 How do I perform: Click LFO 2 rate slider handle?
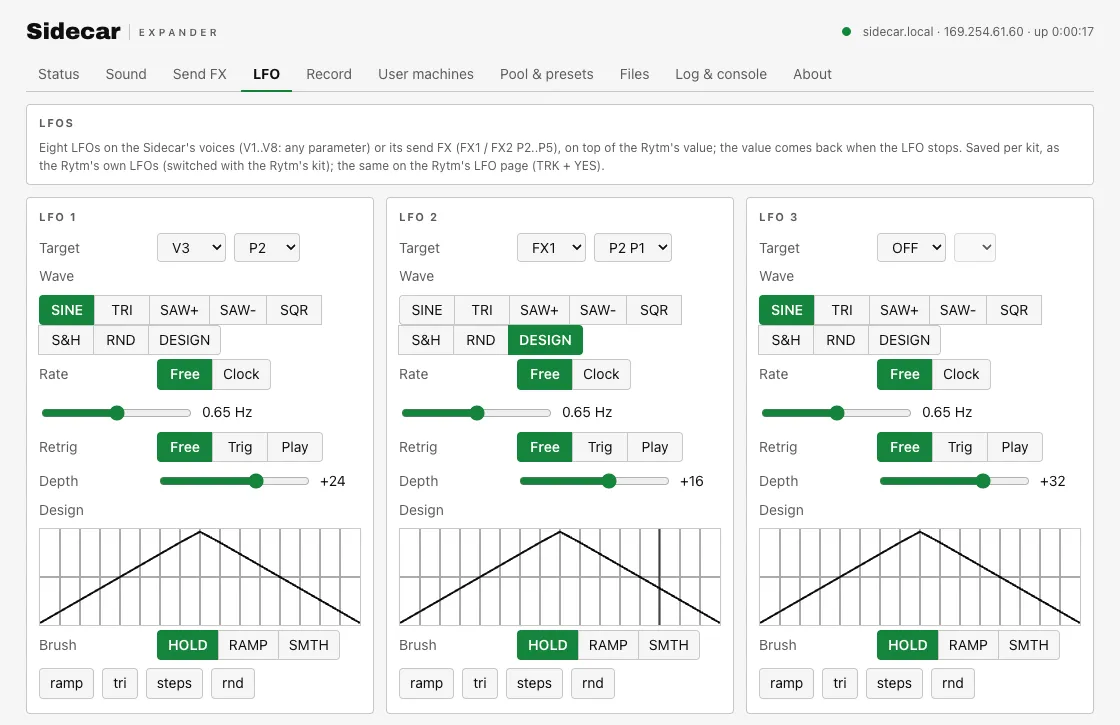(477, 413)
